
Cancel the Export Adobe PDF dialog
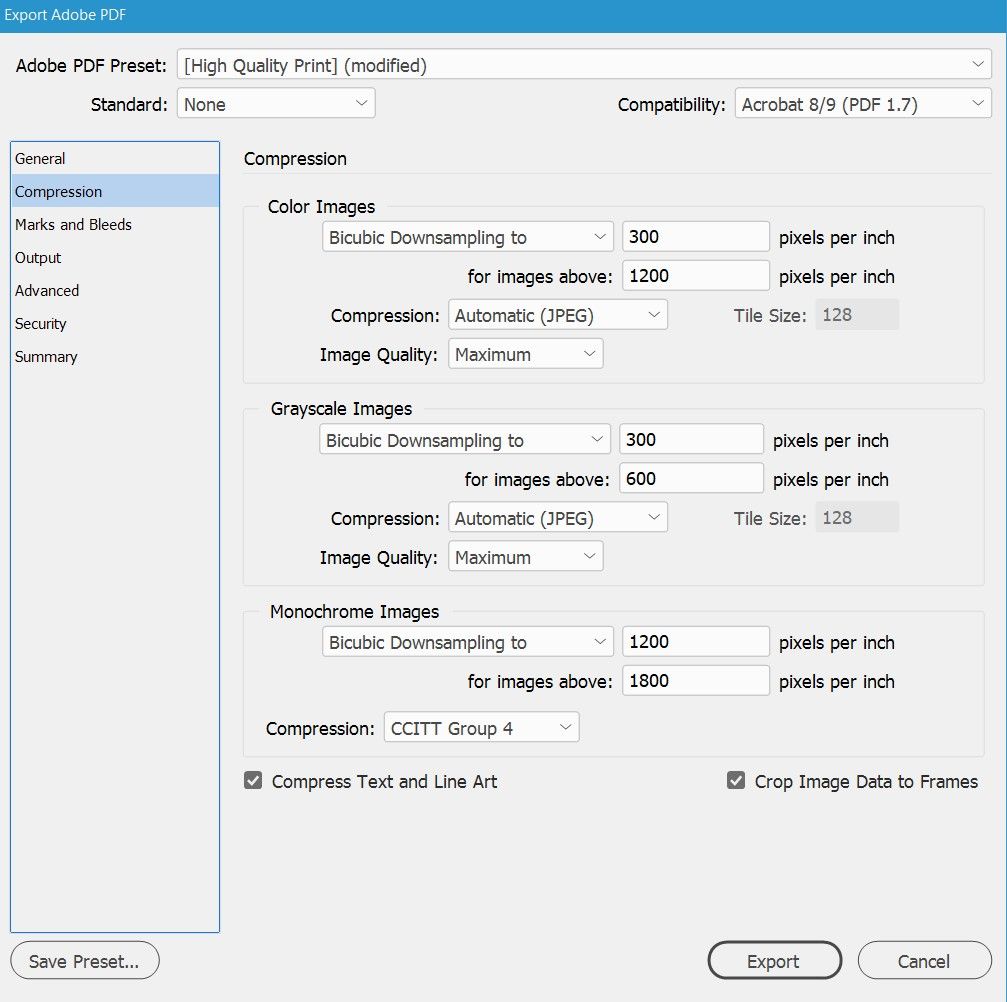click(x=924, y=961)
